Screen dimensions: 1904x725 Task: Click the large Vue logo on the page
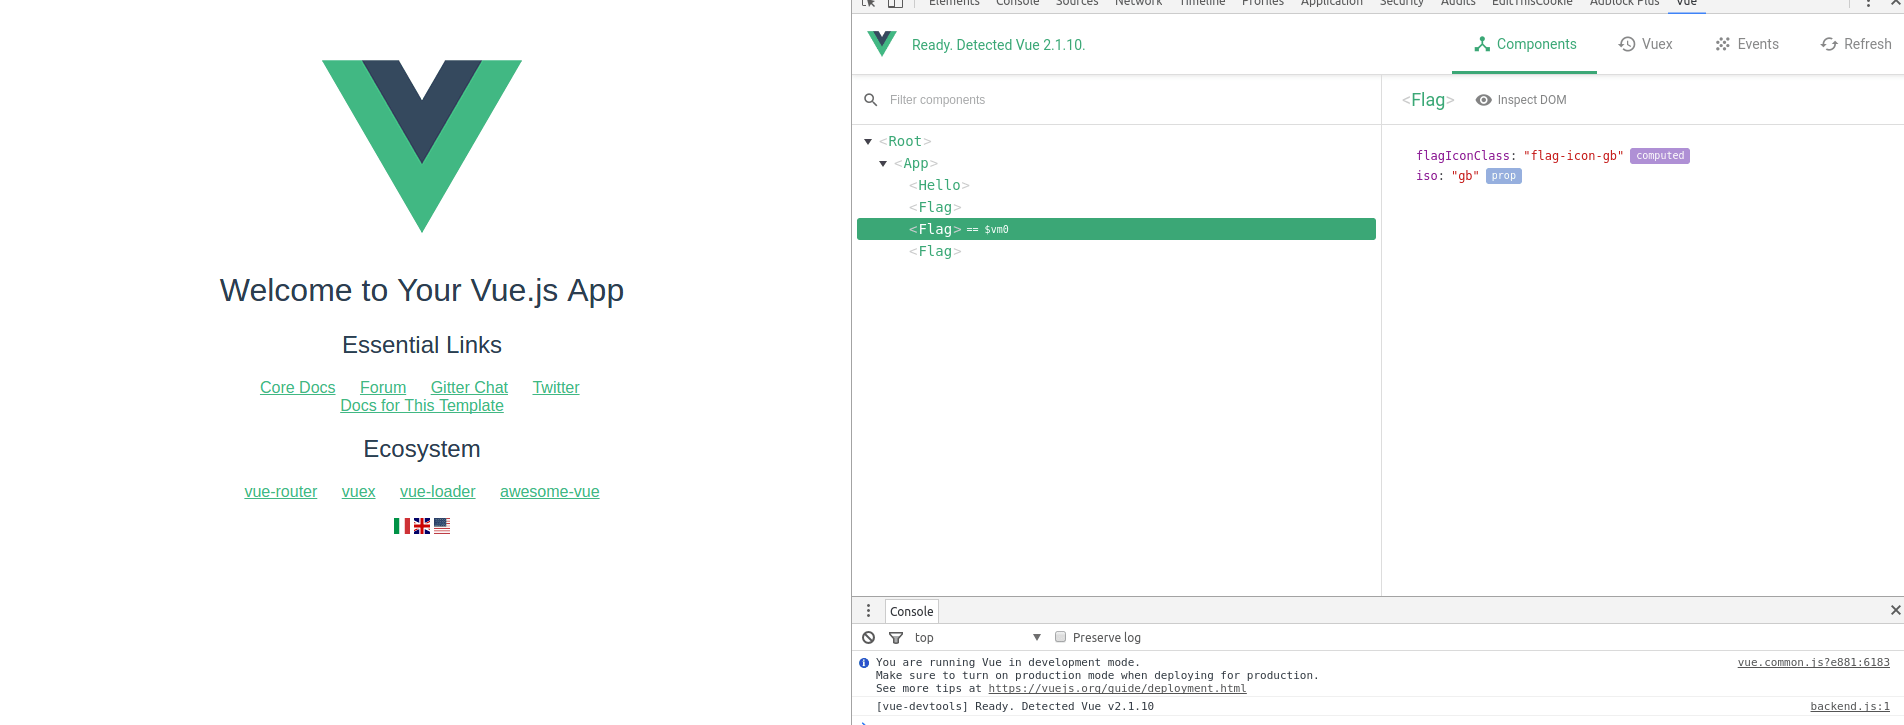point(422,146)
